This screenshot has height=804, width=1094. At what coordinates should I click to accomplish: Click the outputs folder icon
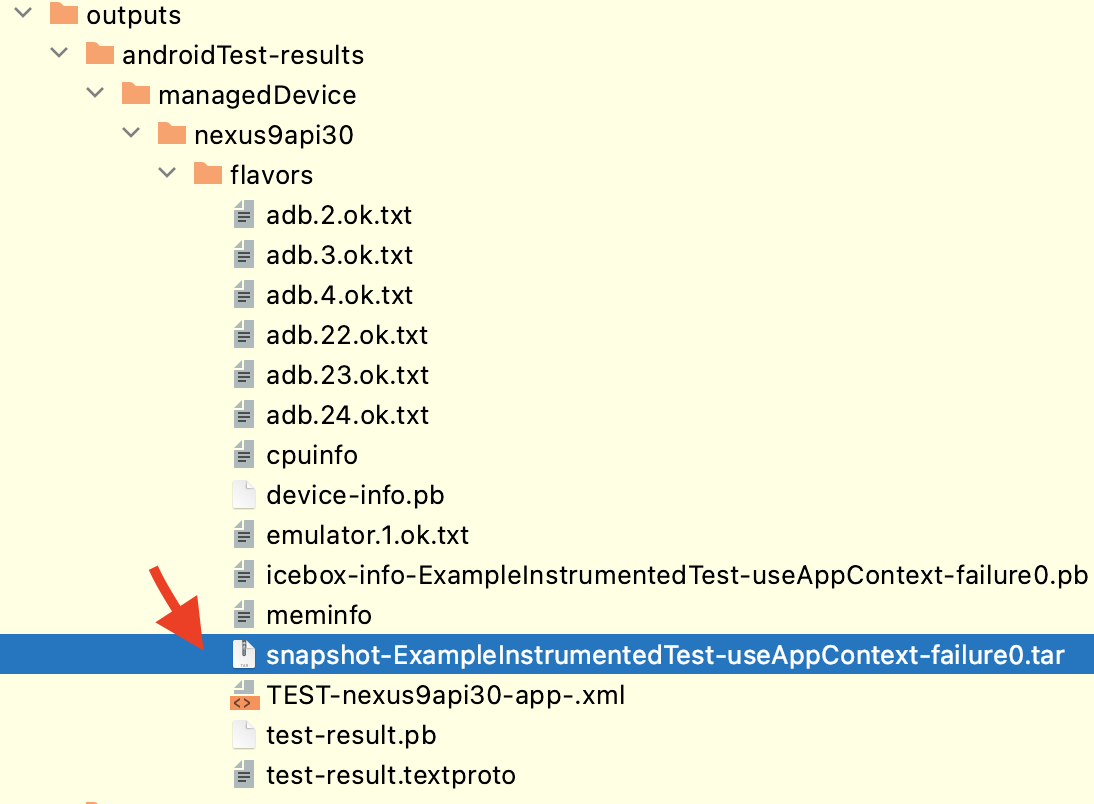(x=63, y=13)
